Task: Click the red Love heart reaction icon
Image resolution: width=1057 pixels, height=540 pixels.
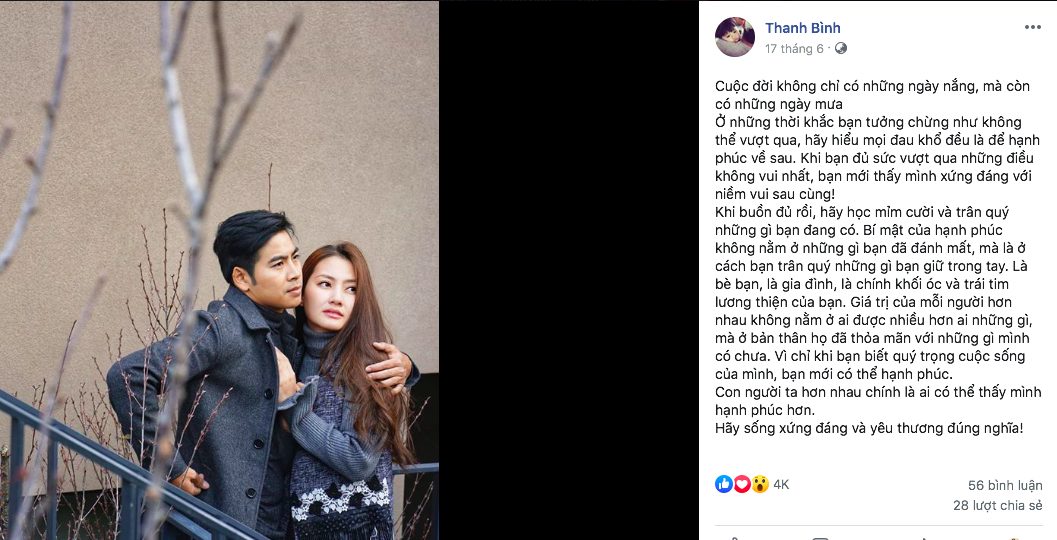Action: 742,484
